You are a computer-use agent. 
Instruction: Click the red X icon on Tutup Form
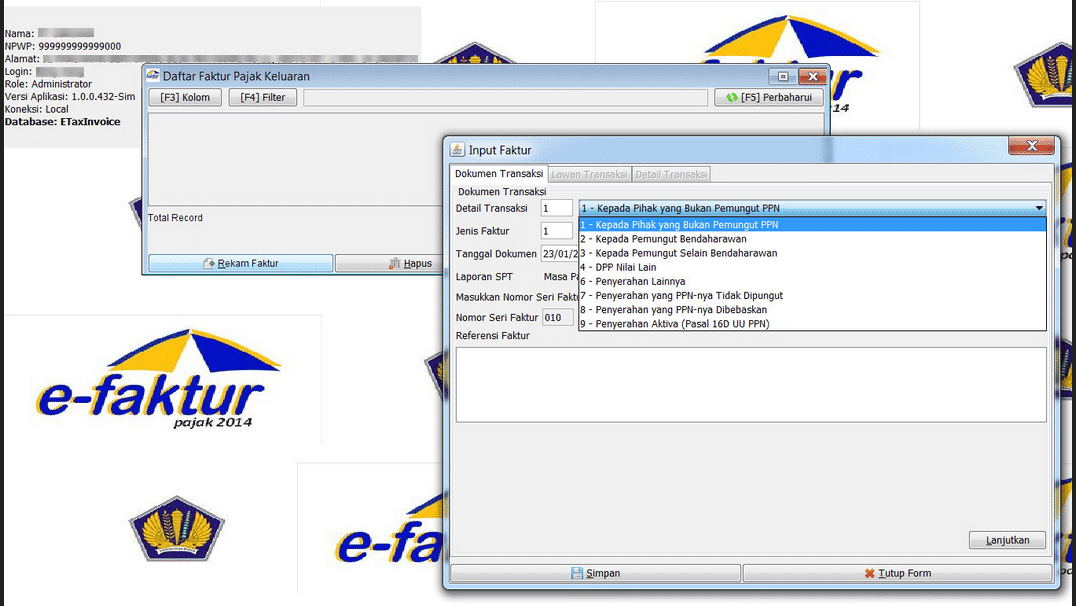click(x=869, y=573)
